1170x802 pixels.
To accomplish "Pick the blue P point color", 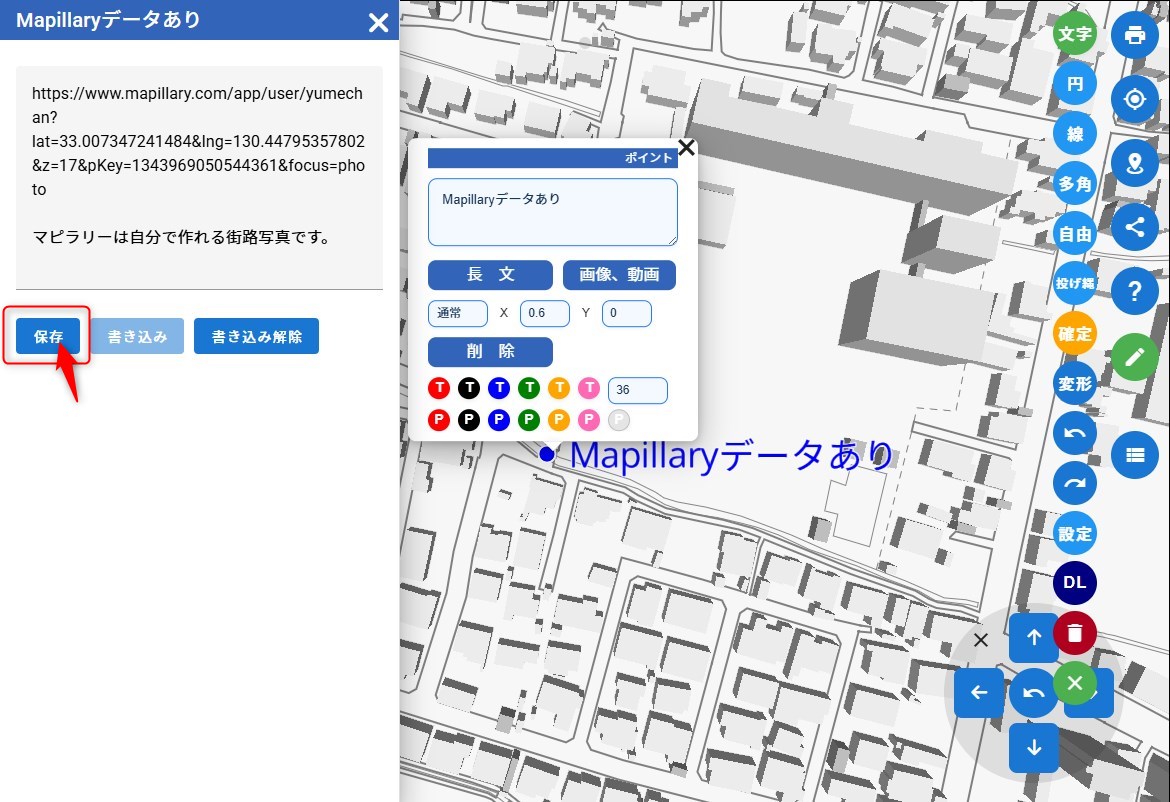I will coord(499,420).
